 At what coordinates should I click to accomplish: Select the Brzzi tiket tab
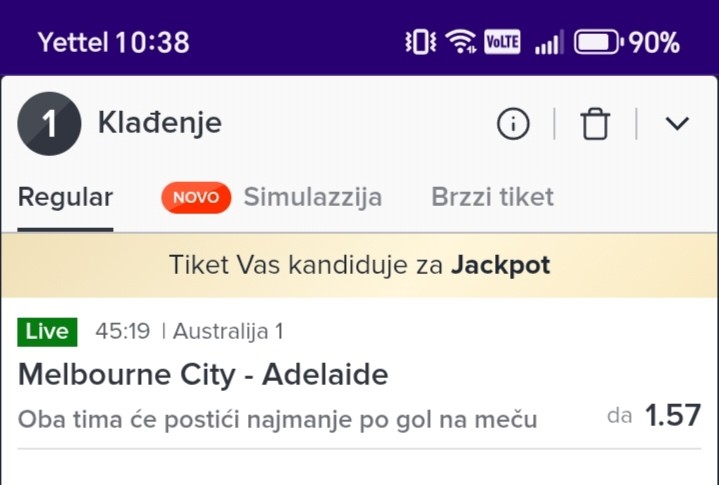492,197
